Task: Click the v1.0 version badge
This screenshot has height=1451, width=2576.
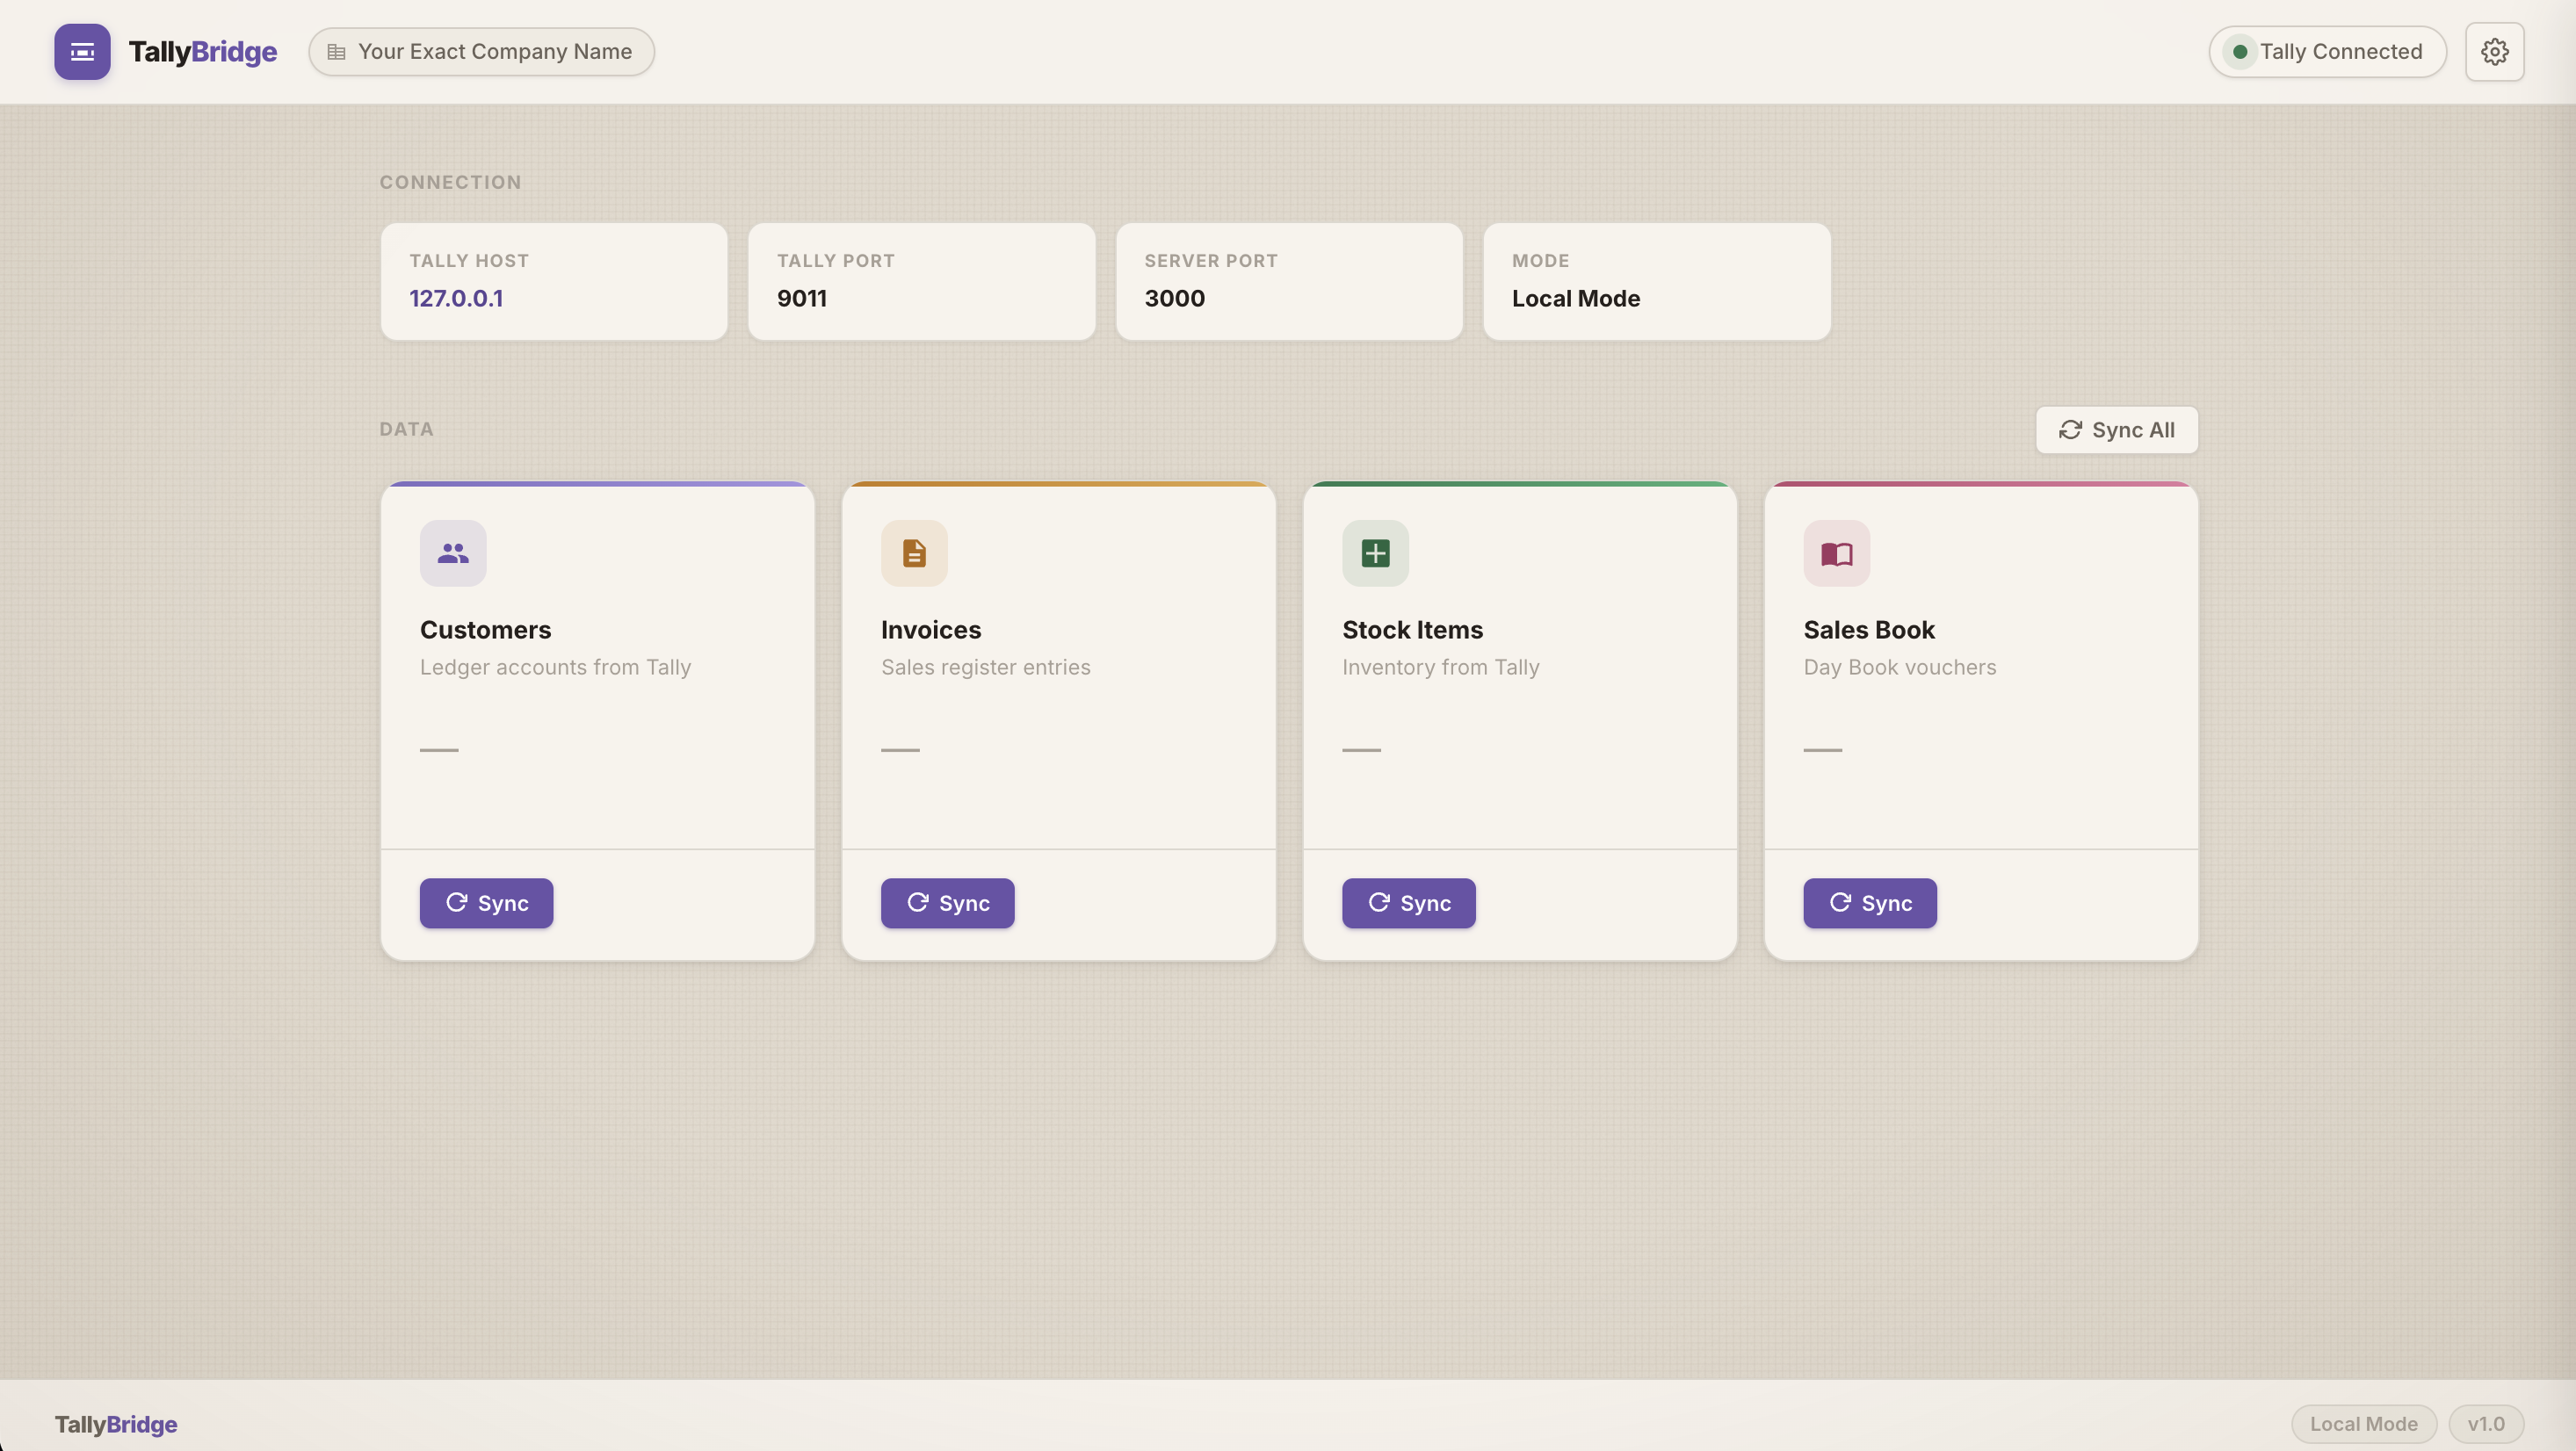Action: (x=2485, y=1423)
